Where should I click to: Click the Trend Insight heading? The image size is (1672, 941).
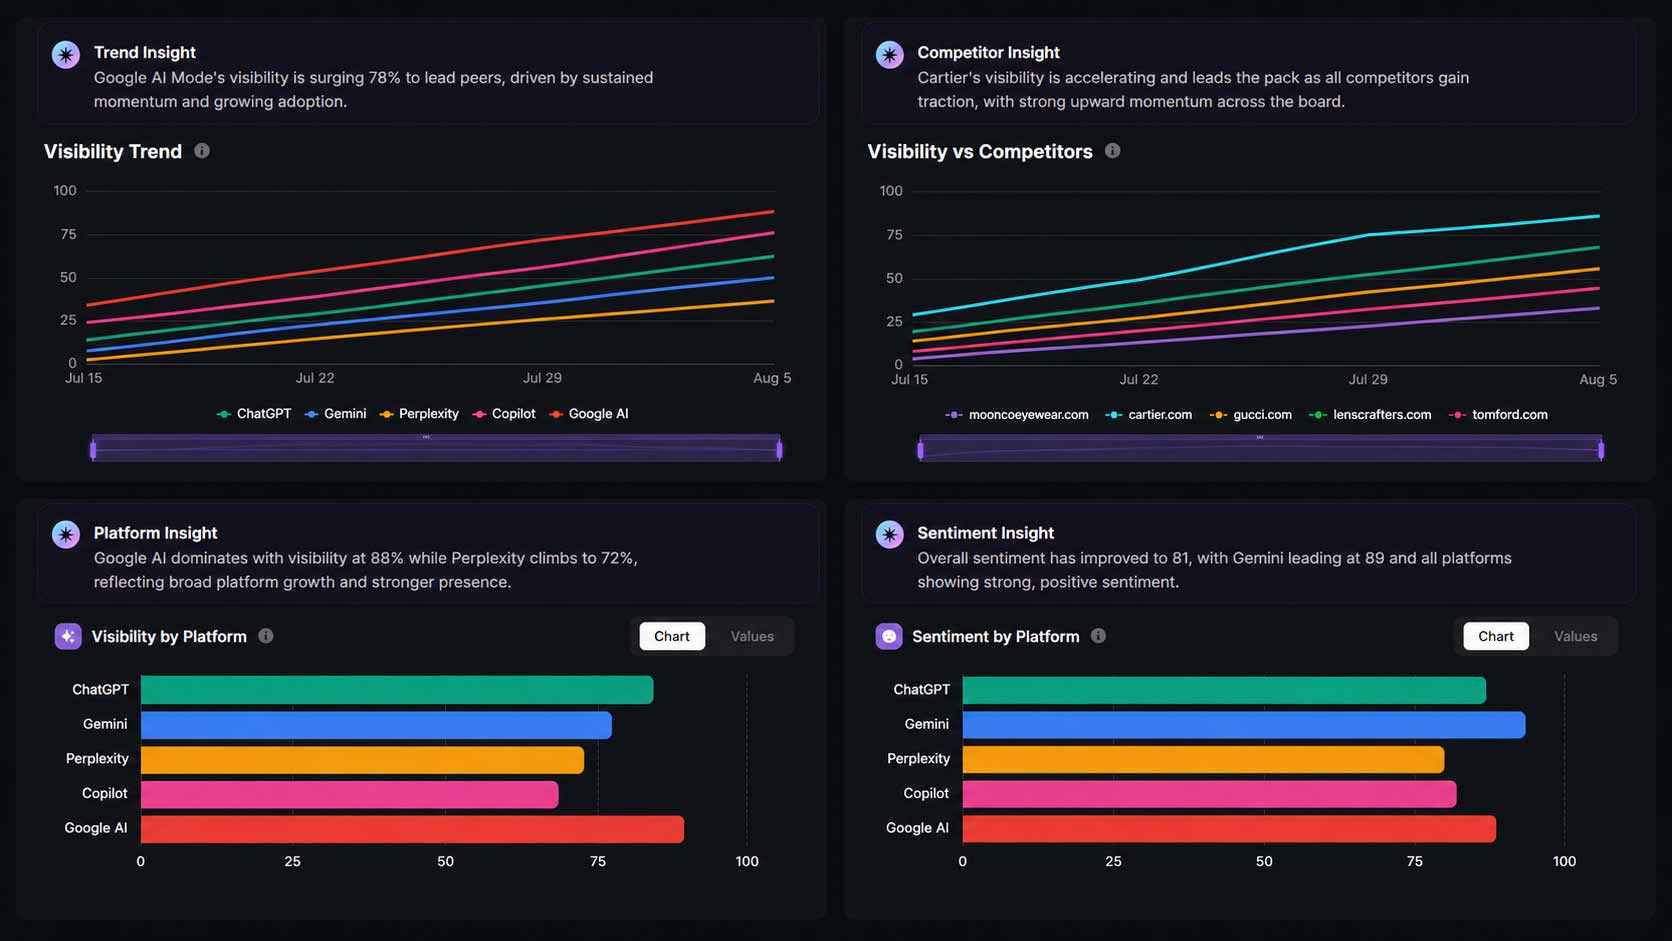[145, 53]
